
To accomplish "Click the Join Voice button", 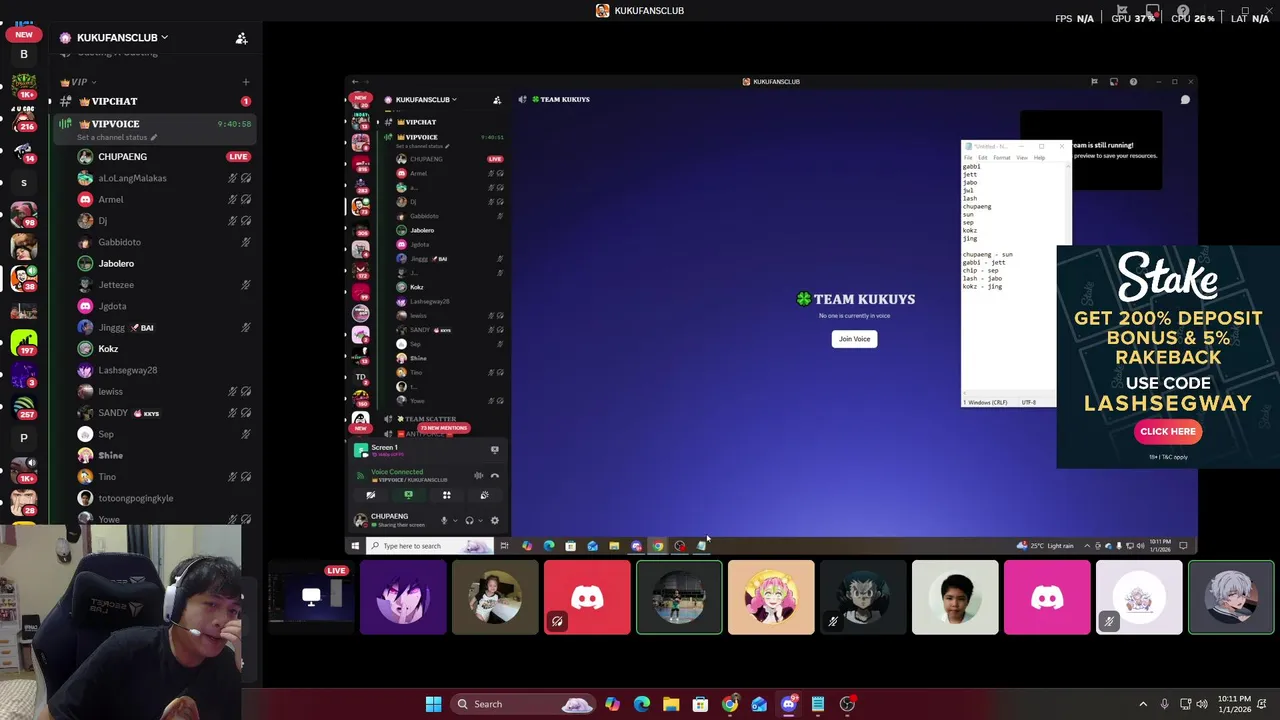I will point(854,339).
